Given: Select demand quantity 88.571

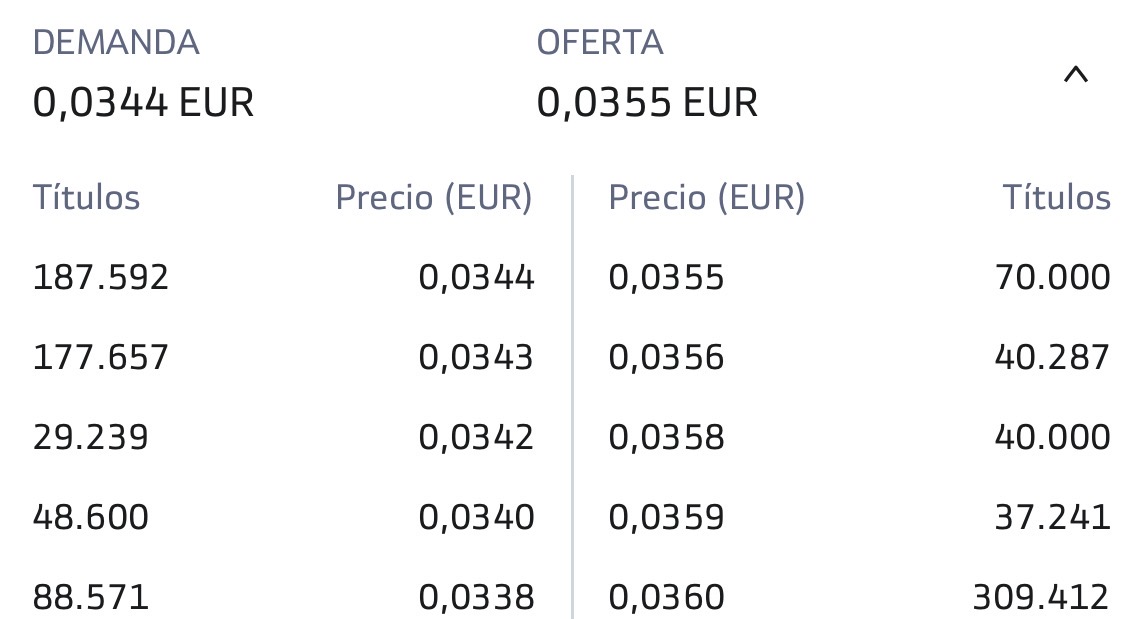Looking at the screenshot, I should [x=91, y=598].
